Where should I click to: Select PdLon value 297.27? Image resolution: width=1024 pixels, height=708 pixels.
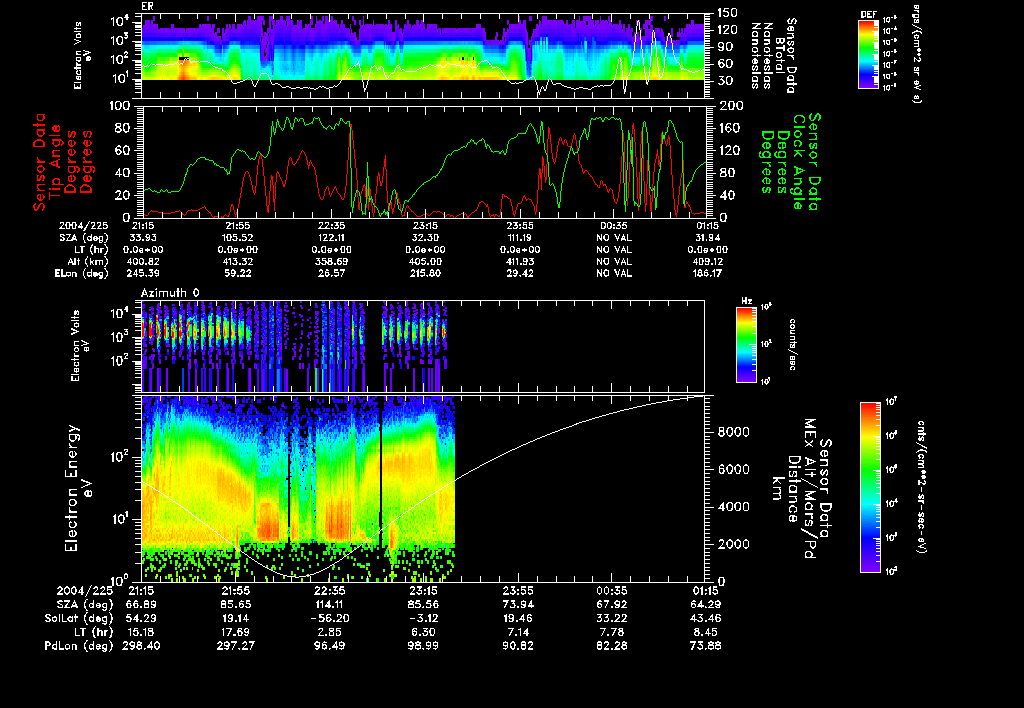pyautogui.click(x=236, y=646)
